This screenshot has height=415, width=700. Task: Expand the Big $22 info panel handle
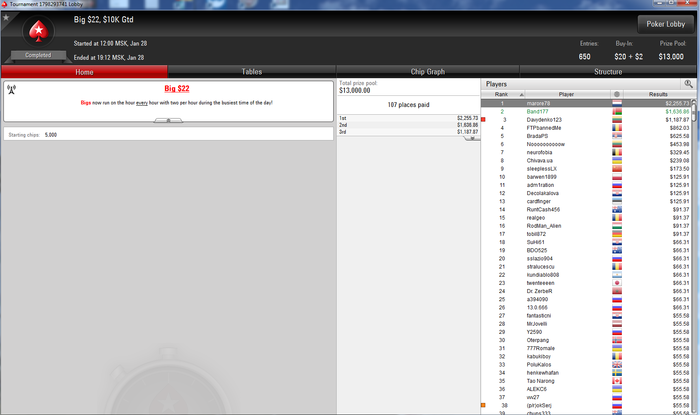pos(168,120)
